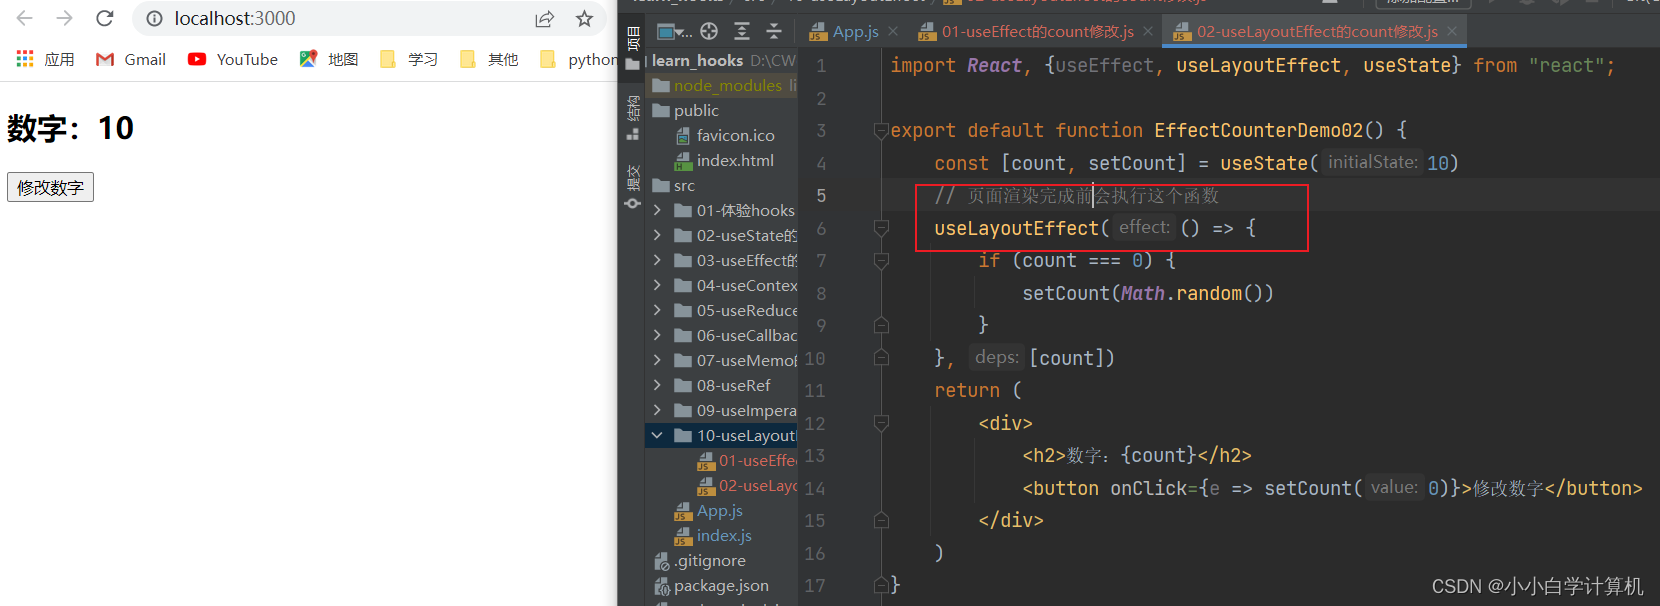Viewport: 1660px width, 606px height.
Task: Expand the 05-useReducer folder
Action: [x=657, y=310]
